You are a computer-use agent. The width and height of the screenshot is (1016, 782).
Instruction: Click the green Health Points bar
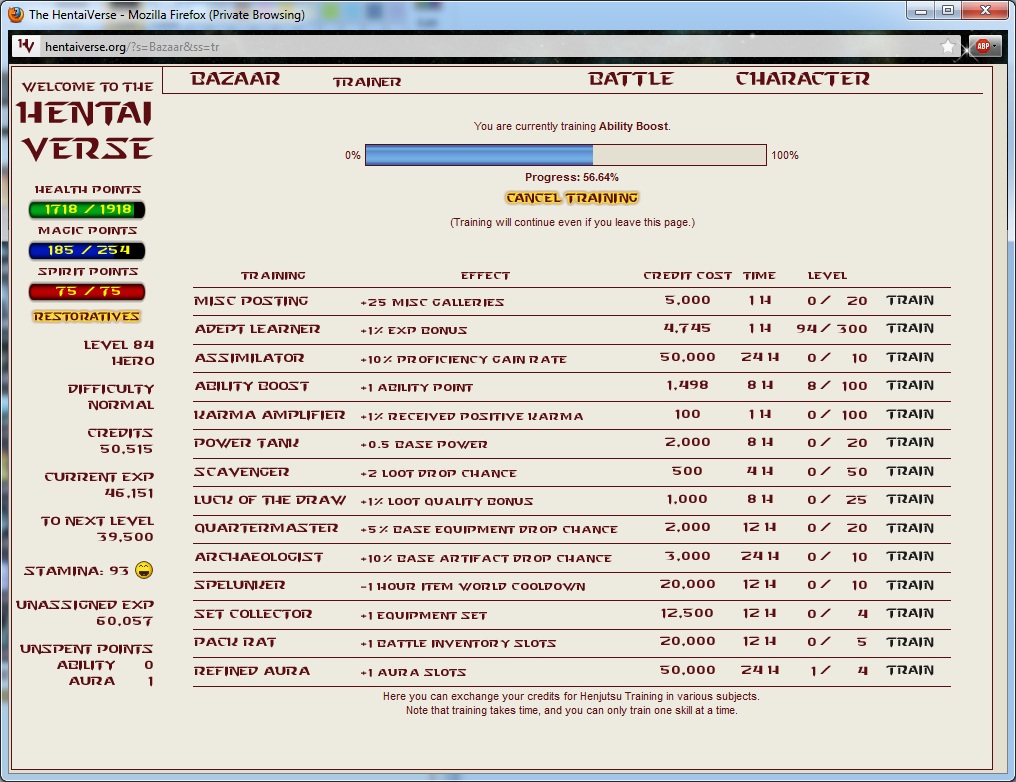point(87,209)
